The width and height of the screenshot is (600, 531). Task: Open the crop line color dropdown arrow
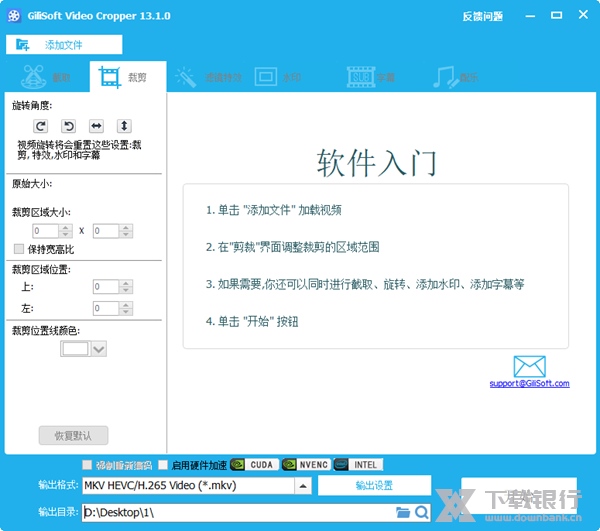98,349
